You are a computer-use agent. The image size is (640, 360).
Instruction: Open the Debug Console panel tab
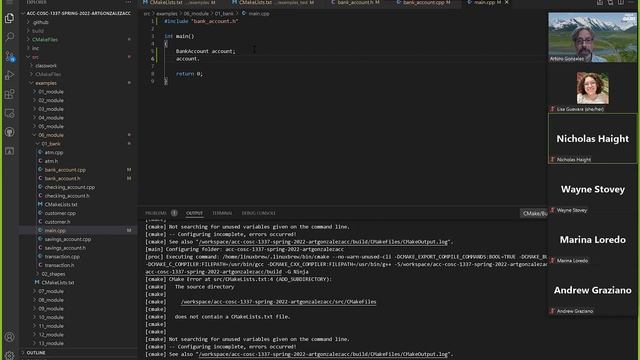click(x=258, y=213)
